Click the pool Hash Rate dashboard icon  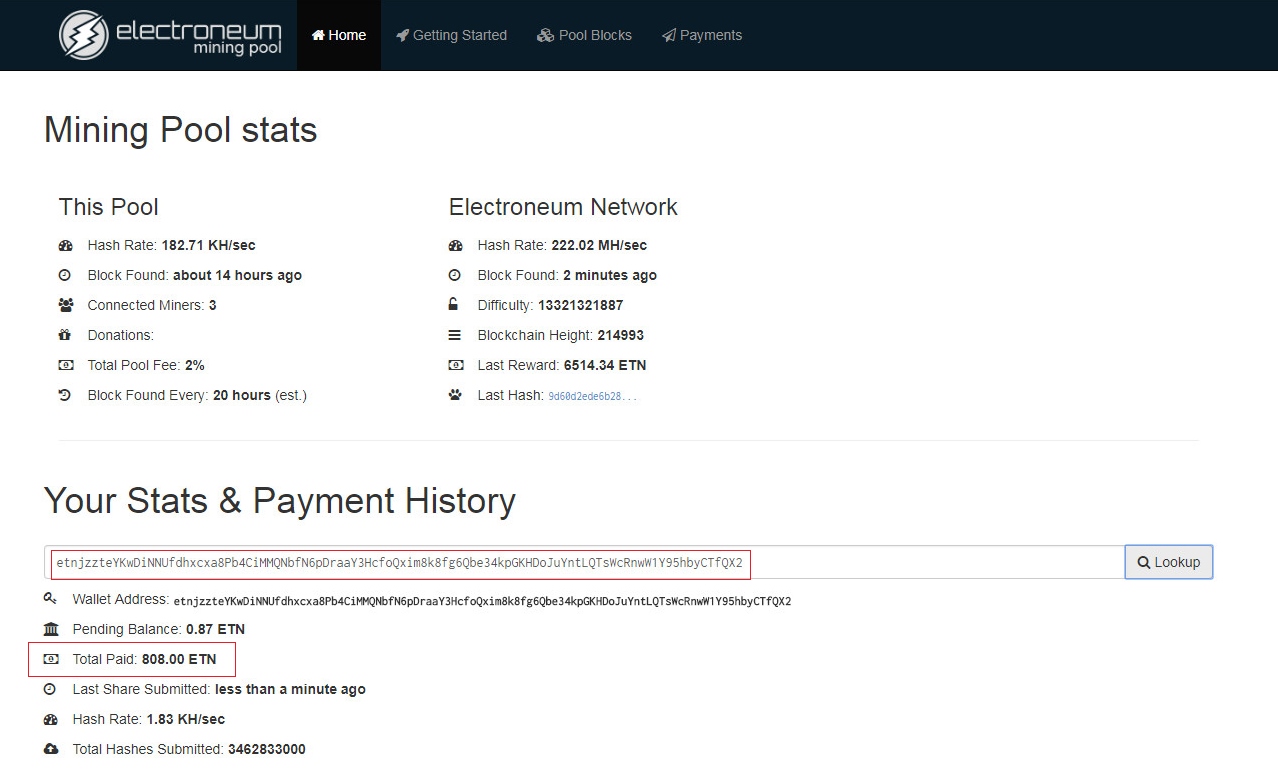[65, 245]
